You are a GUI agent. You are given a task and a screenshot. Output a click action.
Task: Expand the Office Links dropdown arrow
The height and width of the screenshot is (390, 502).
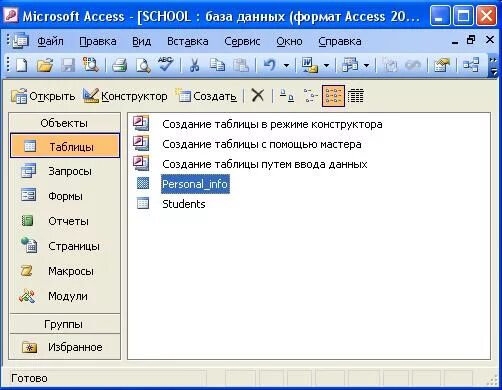[326, 65]
